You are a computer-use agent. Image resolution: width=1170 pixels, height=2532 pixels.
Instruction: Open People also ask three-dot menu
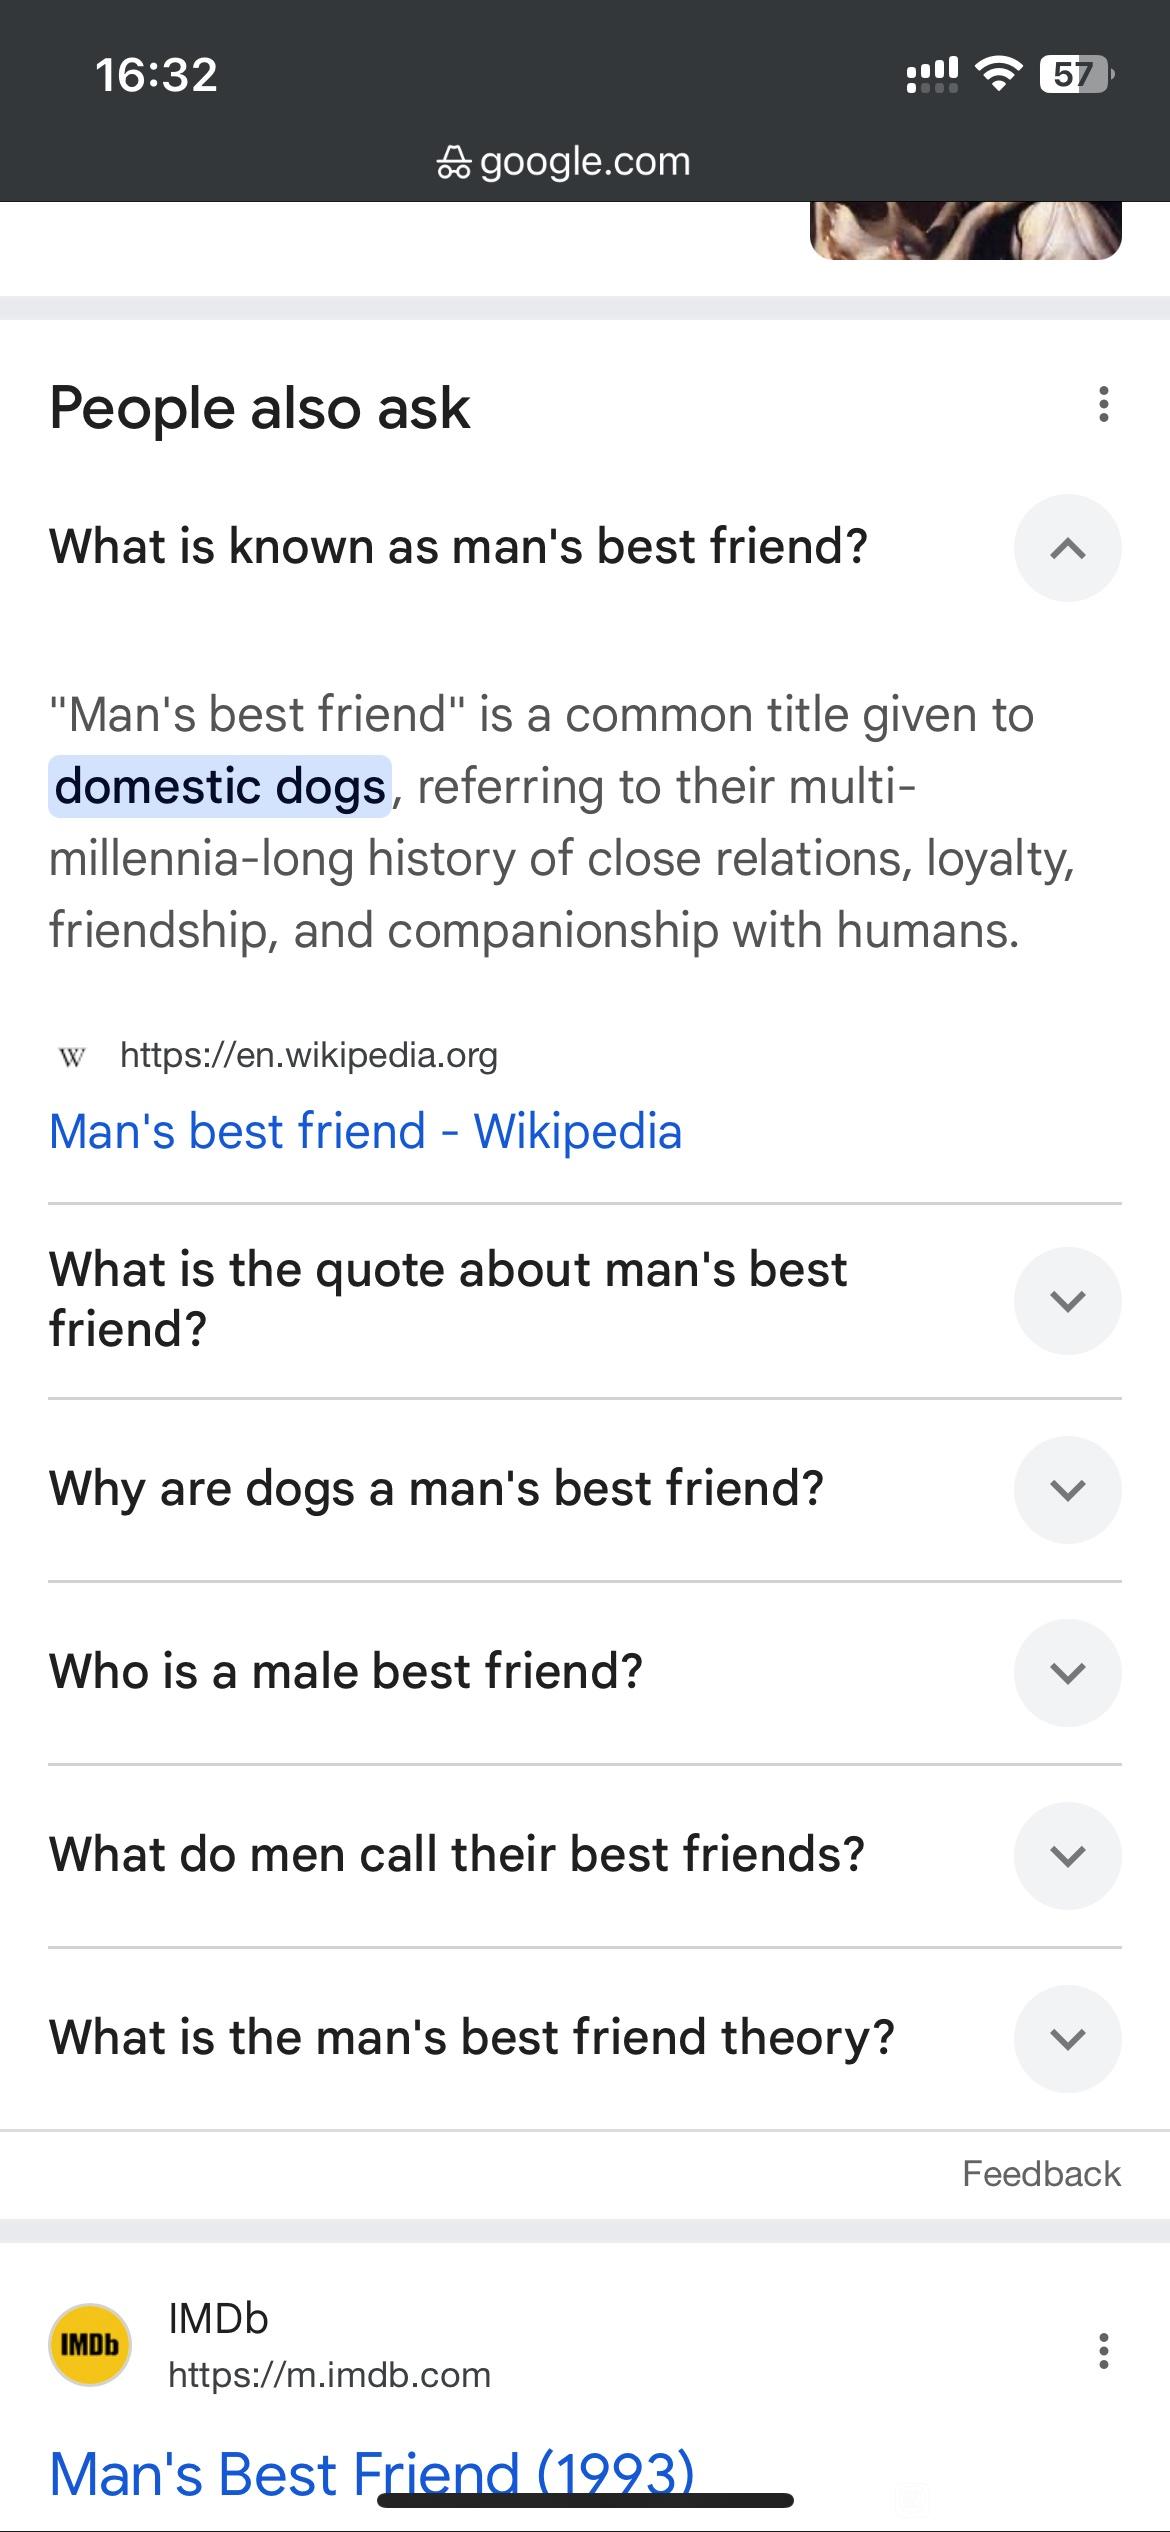tap(1103, 405)
